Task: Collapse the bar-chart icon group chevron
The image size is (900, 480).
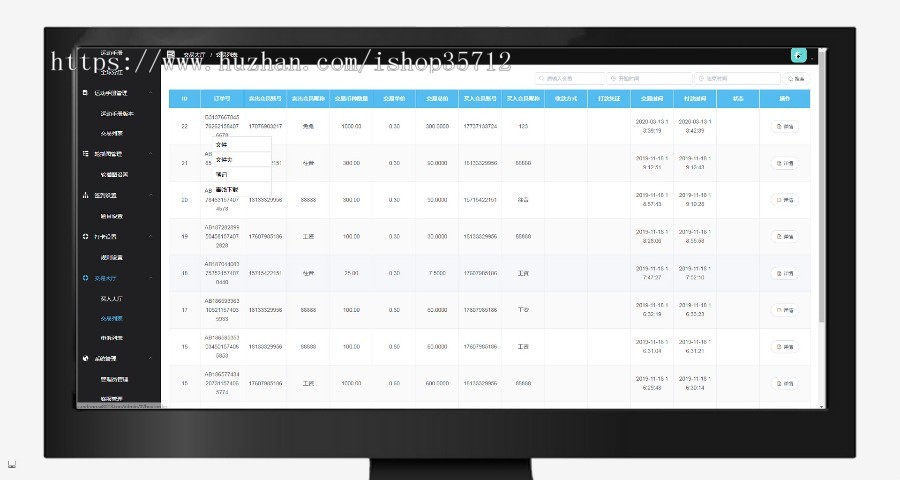Action: (151, 195)
